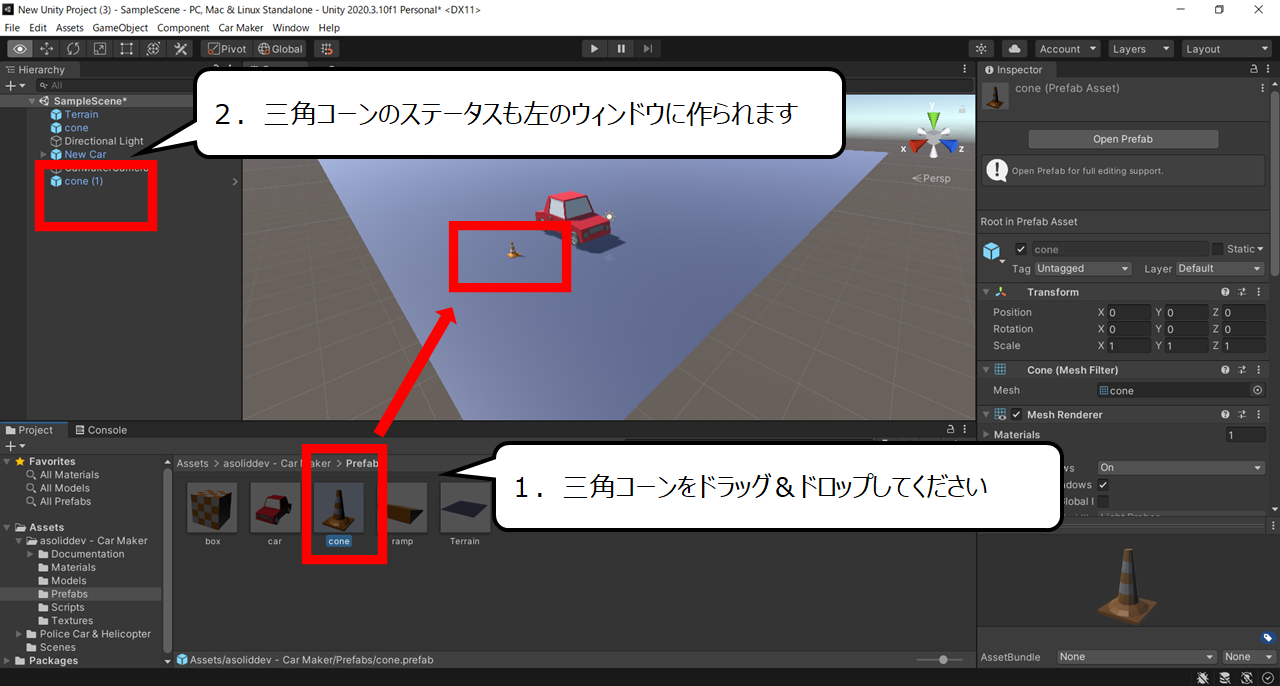Image resolution: width=1280 pixels, height=686 pixels.
Task: Open the Tag Untagged dropdown
Action: tap(1083, 268)
